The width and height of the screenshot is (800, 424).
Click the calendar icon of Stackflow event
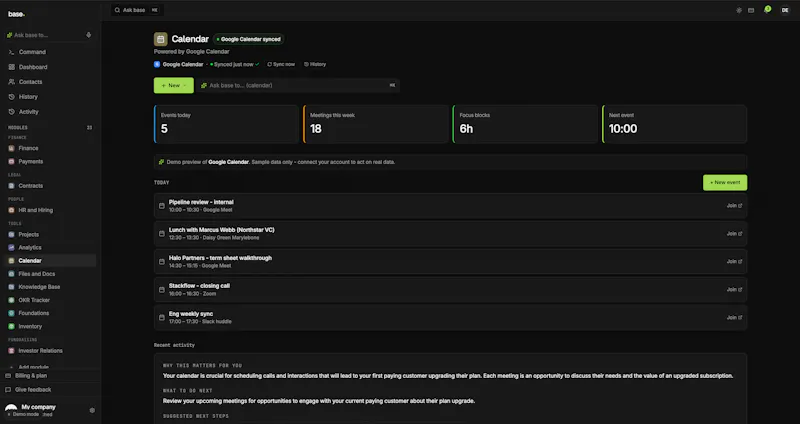point(162,290)
